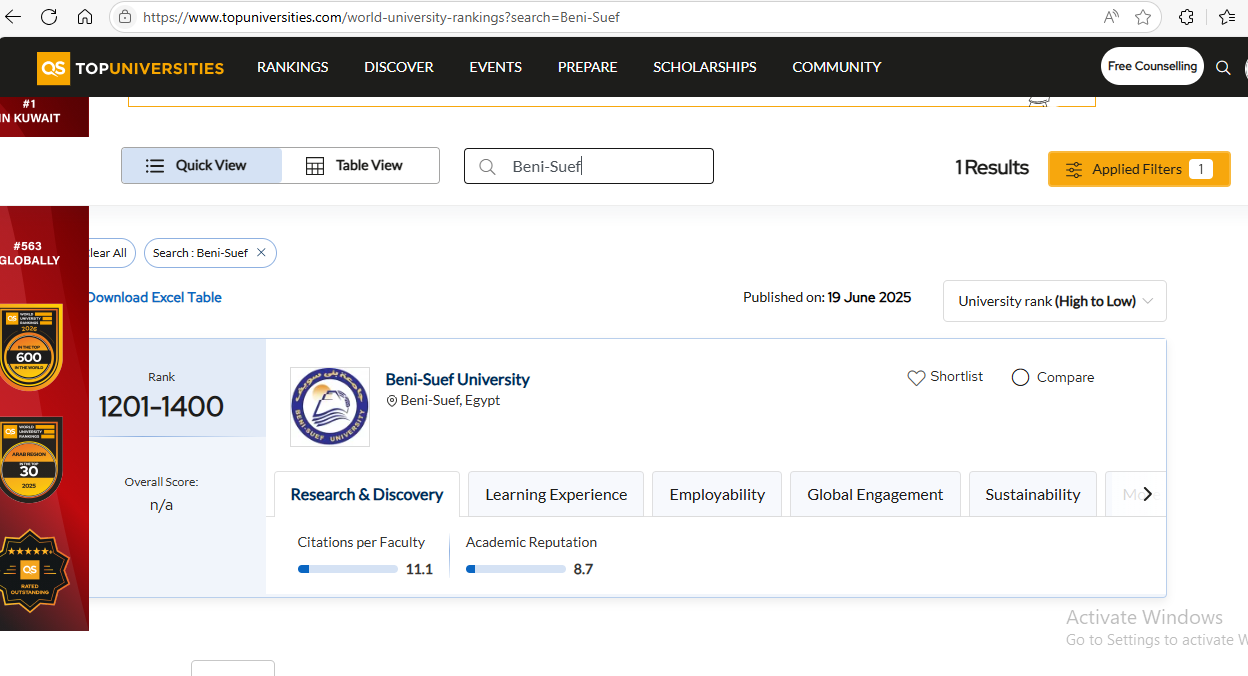Select the Employability tab
This screenshot has height=676, width=1248.
click(717, 494)
